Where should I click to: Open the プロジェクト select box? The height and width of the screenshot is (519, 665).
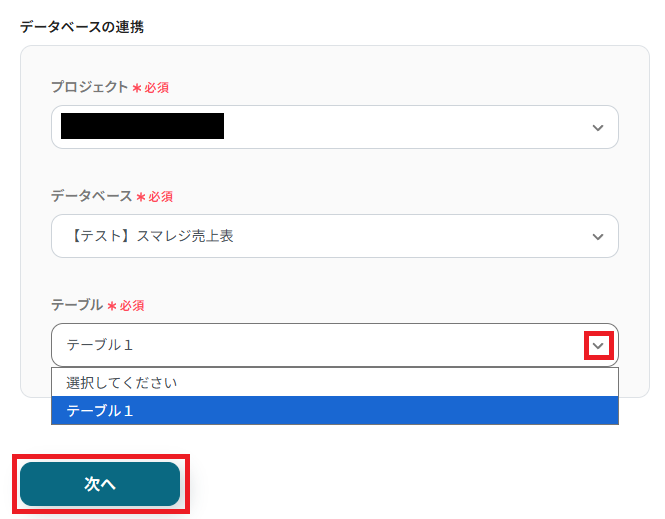click(334, 127)
